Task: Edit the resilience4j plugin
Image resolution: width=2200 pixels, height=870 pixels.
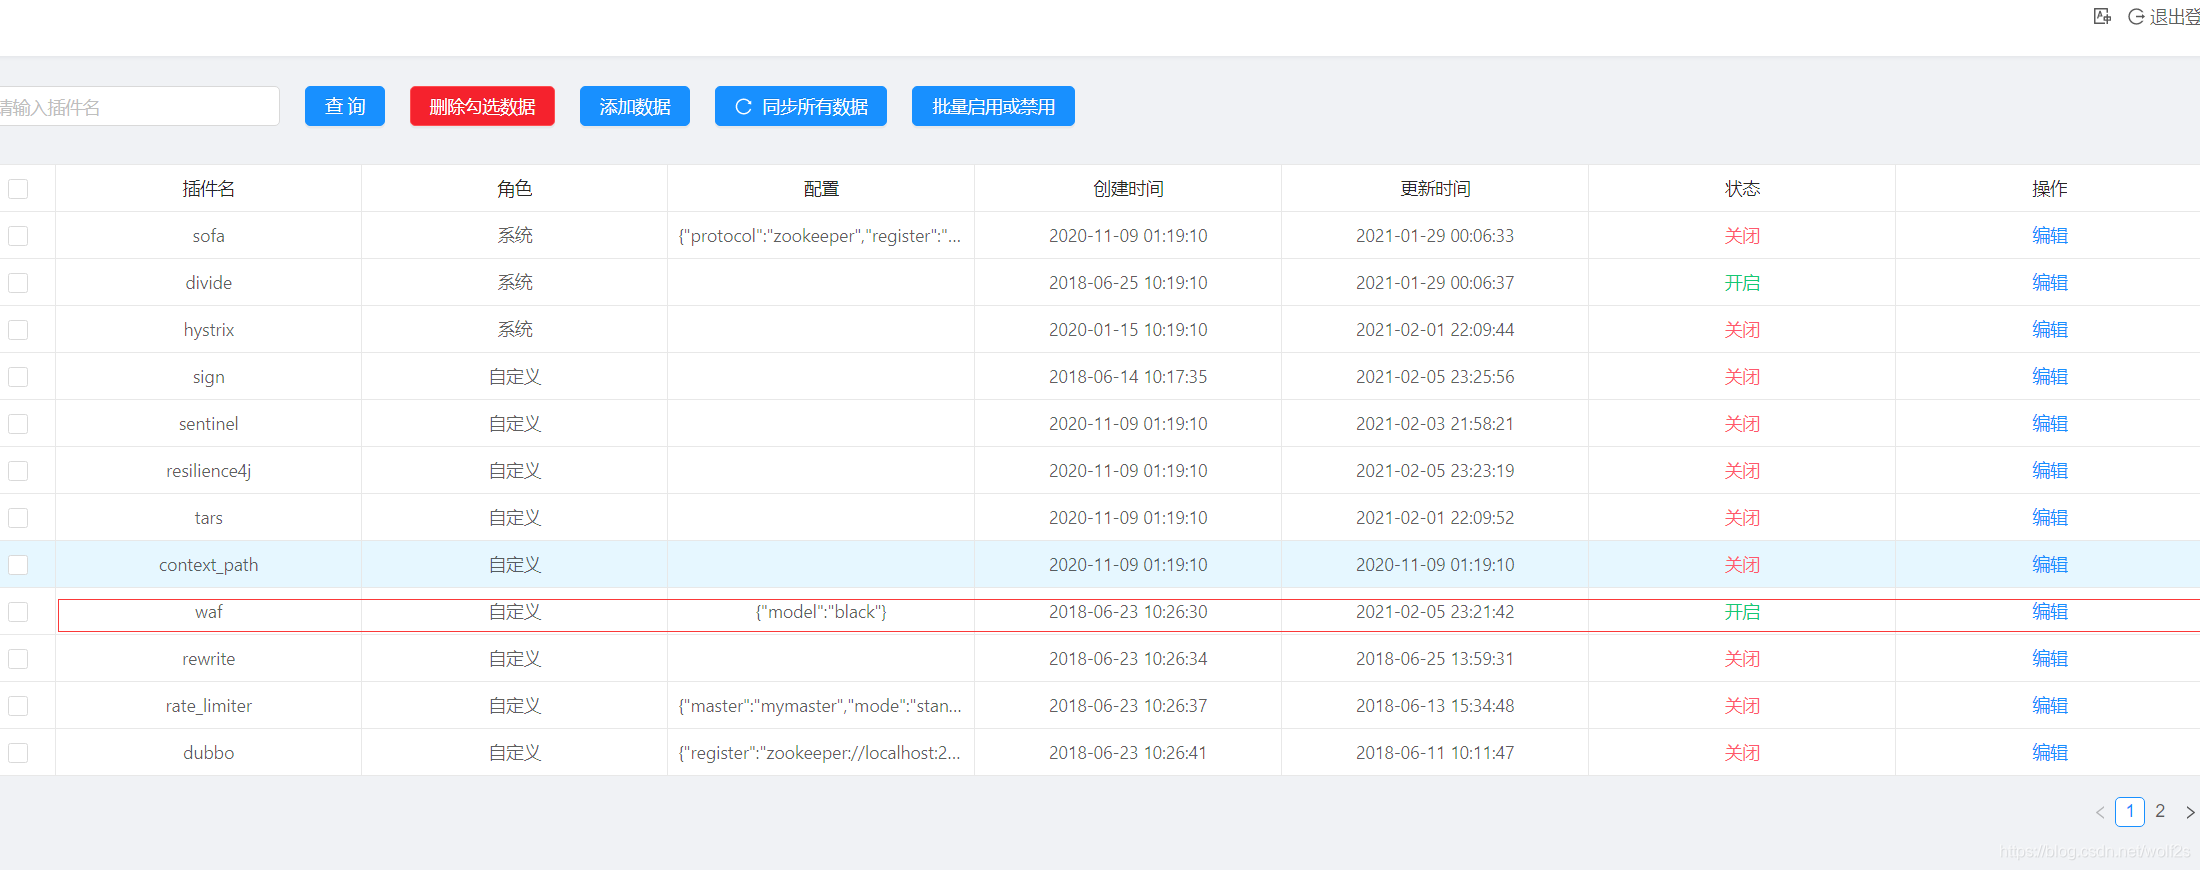Action: click(2049, 471)
